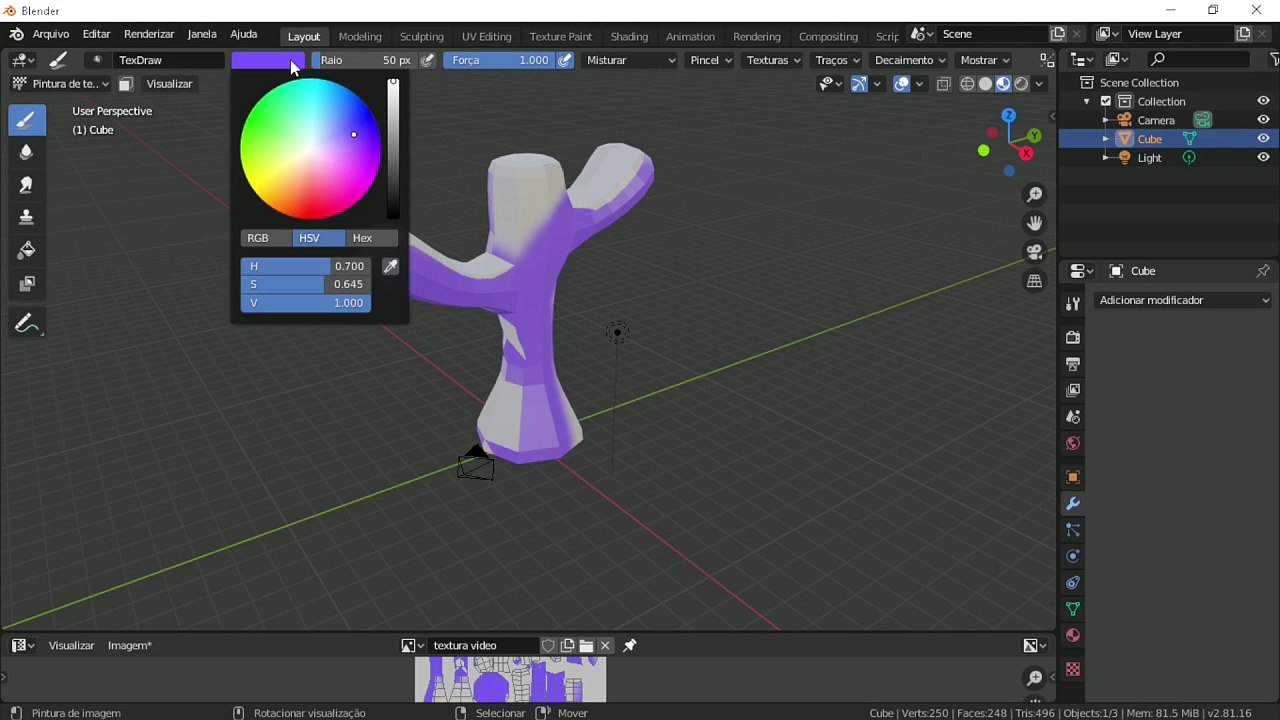Toggle camera view icon in viewport
Viewport: 1280px width, 720px height.
click(1035, 252)
